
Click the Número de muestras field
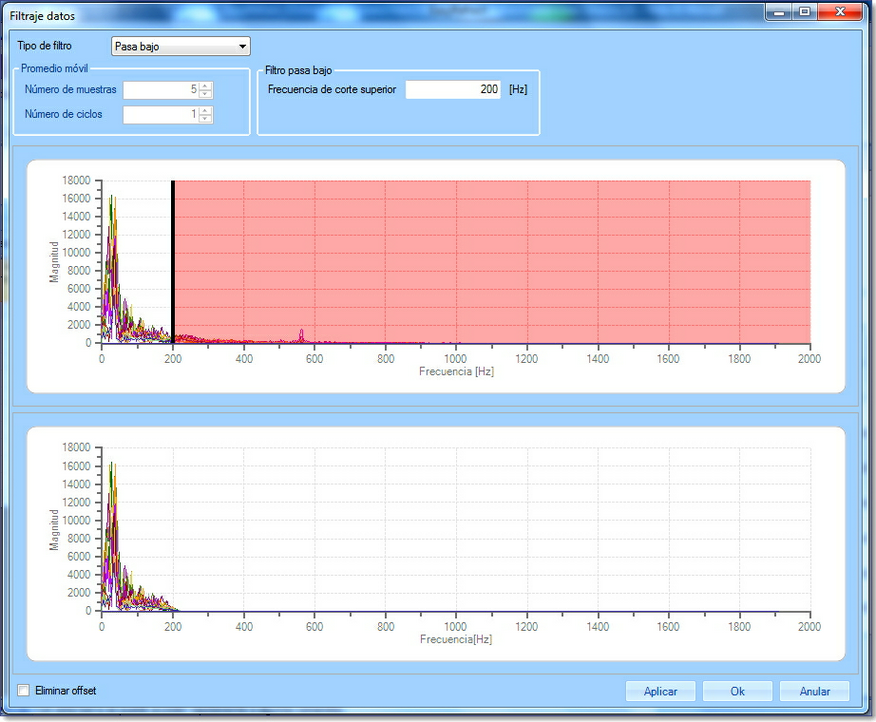pos(161,89)
